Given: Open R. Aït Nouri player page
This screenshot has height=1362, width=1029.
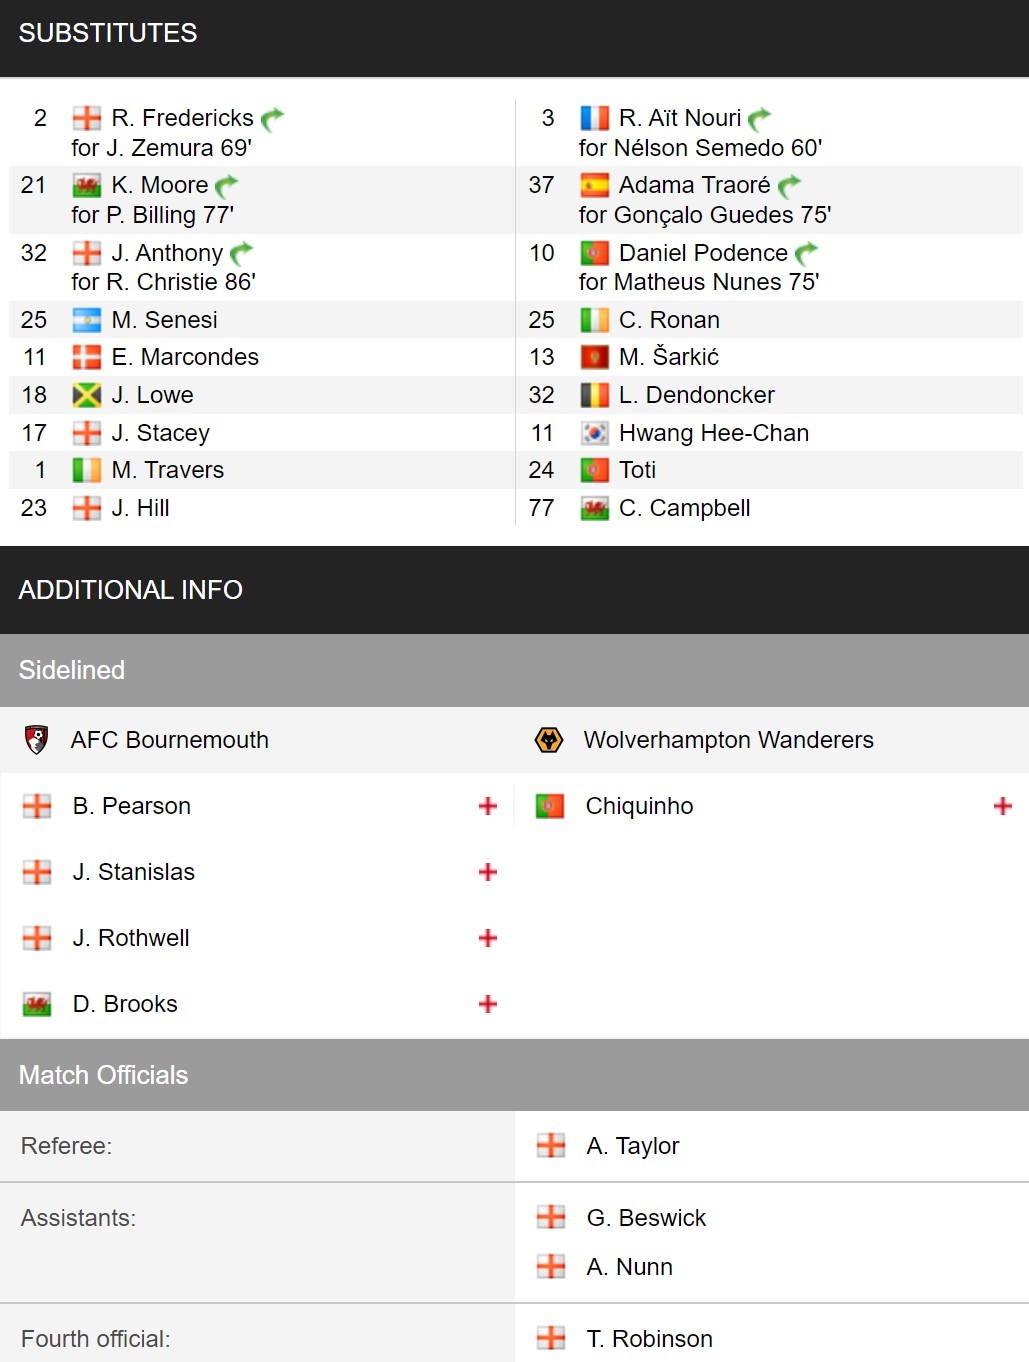Looking at the screenshot, I should pyautogui.click(x=680, y=118).
